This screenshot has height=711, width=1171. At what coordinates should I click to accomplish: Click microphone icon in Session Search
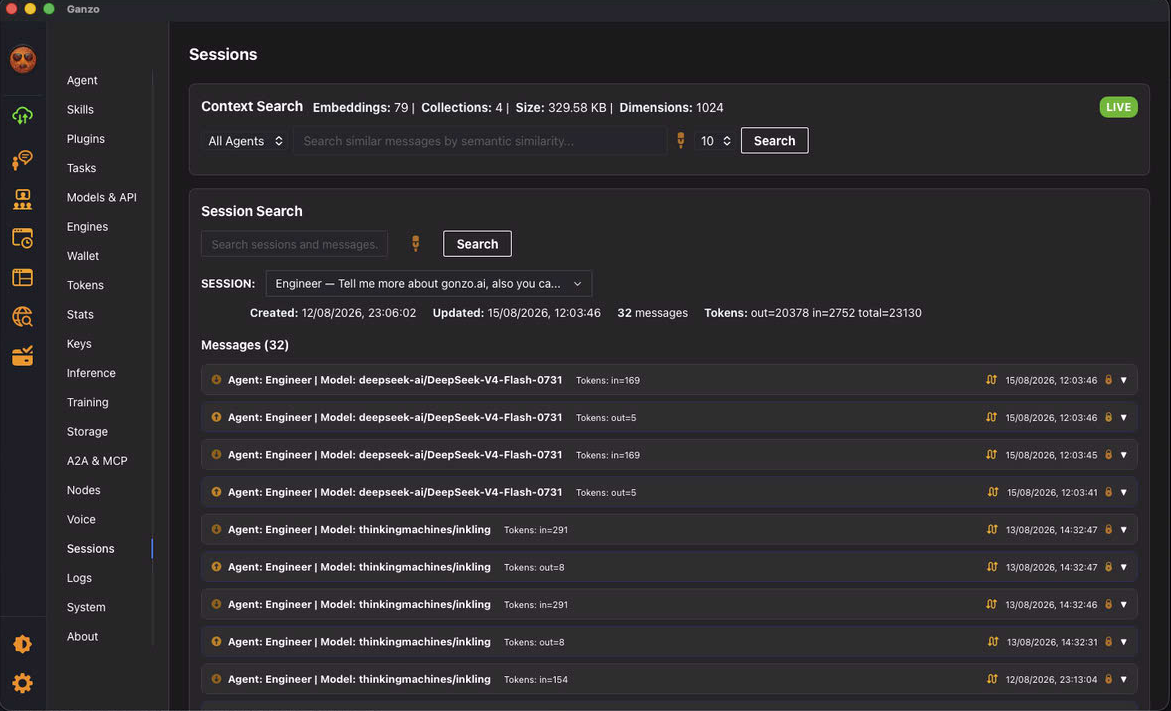(416, 243)
